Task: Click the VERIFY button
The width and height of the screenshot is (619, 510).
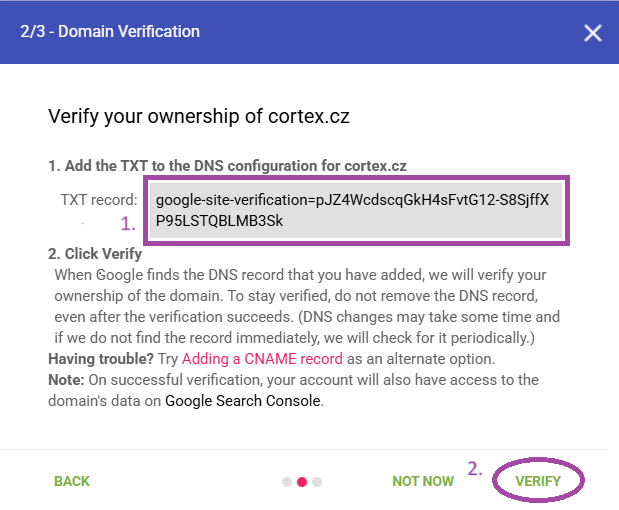Action: point(538,481)
